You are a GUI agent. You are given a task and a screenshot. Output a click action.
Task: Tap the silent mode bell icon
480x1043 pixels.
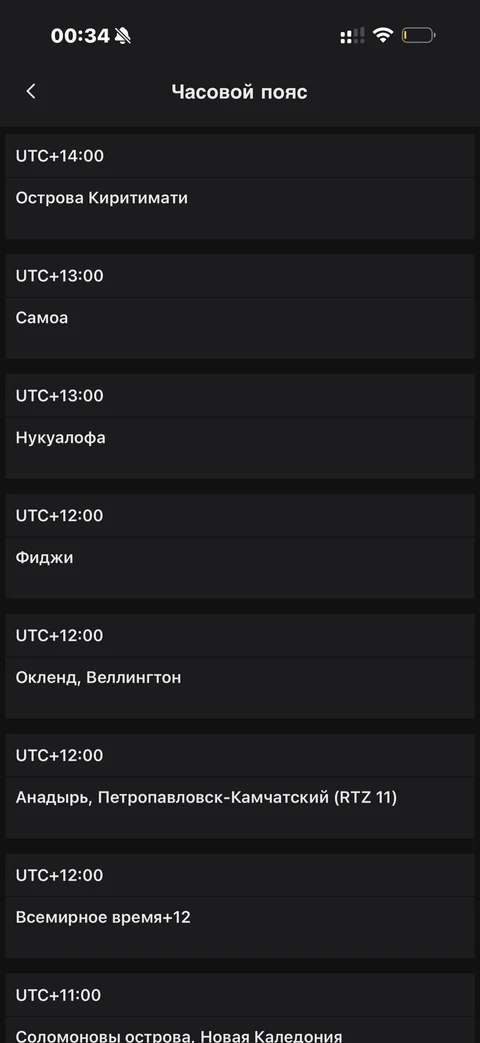pos(122,36)
